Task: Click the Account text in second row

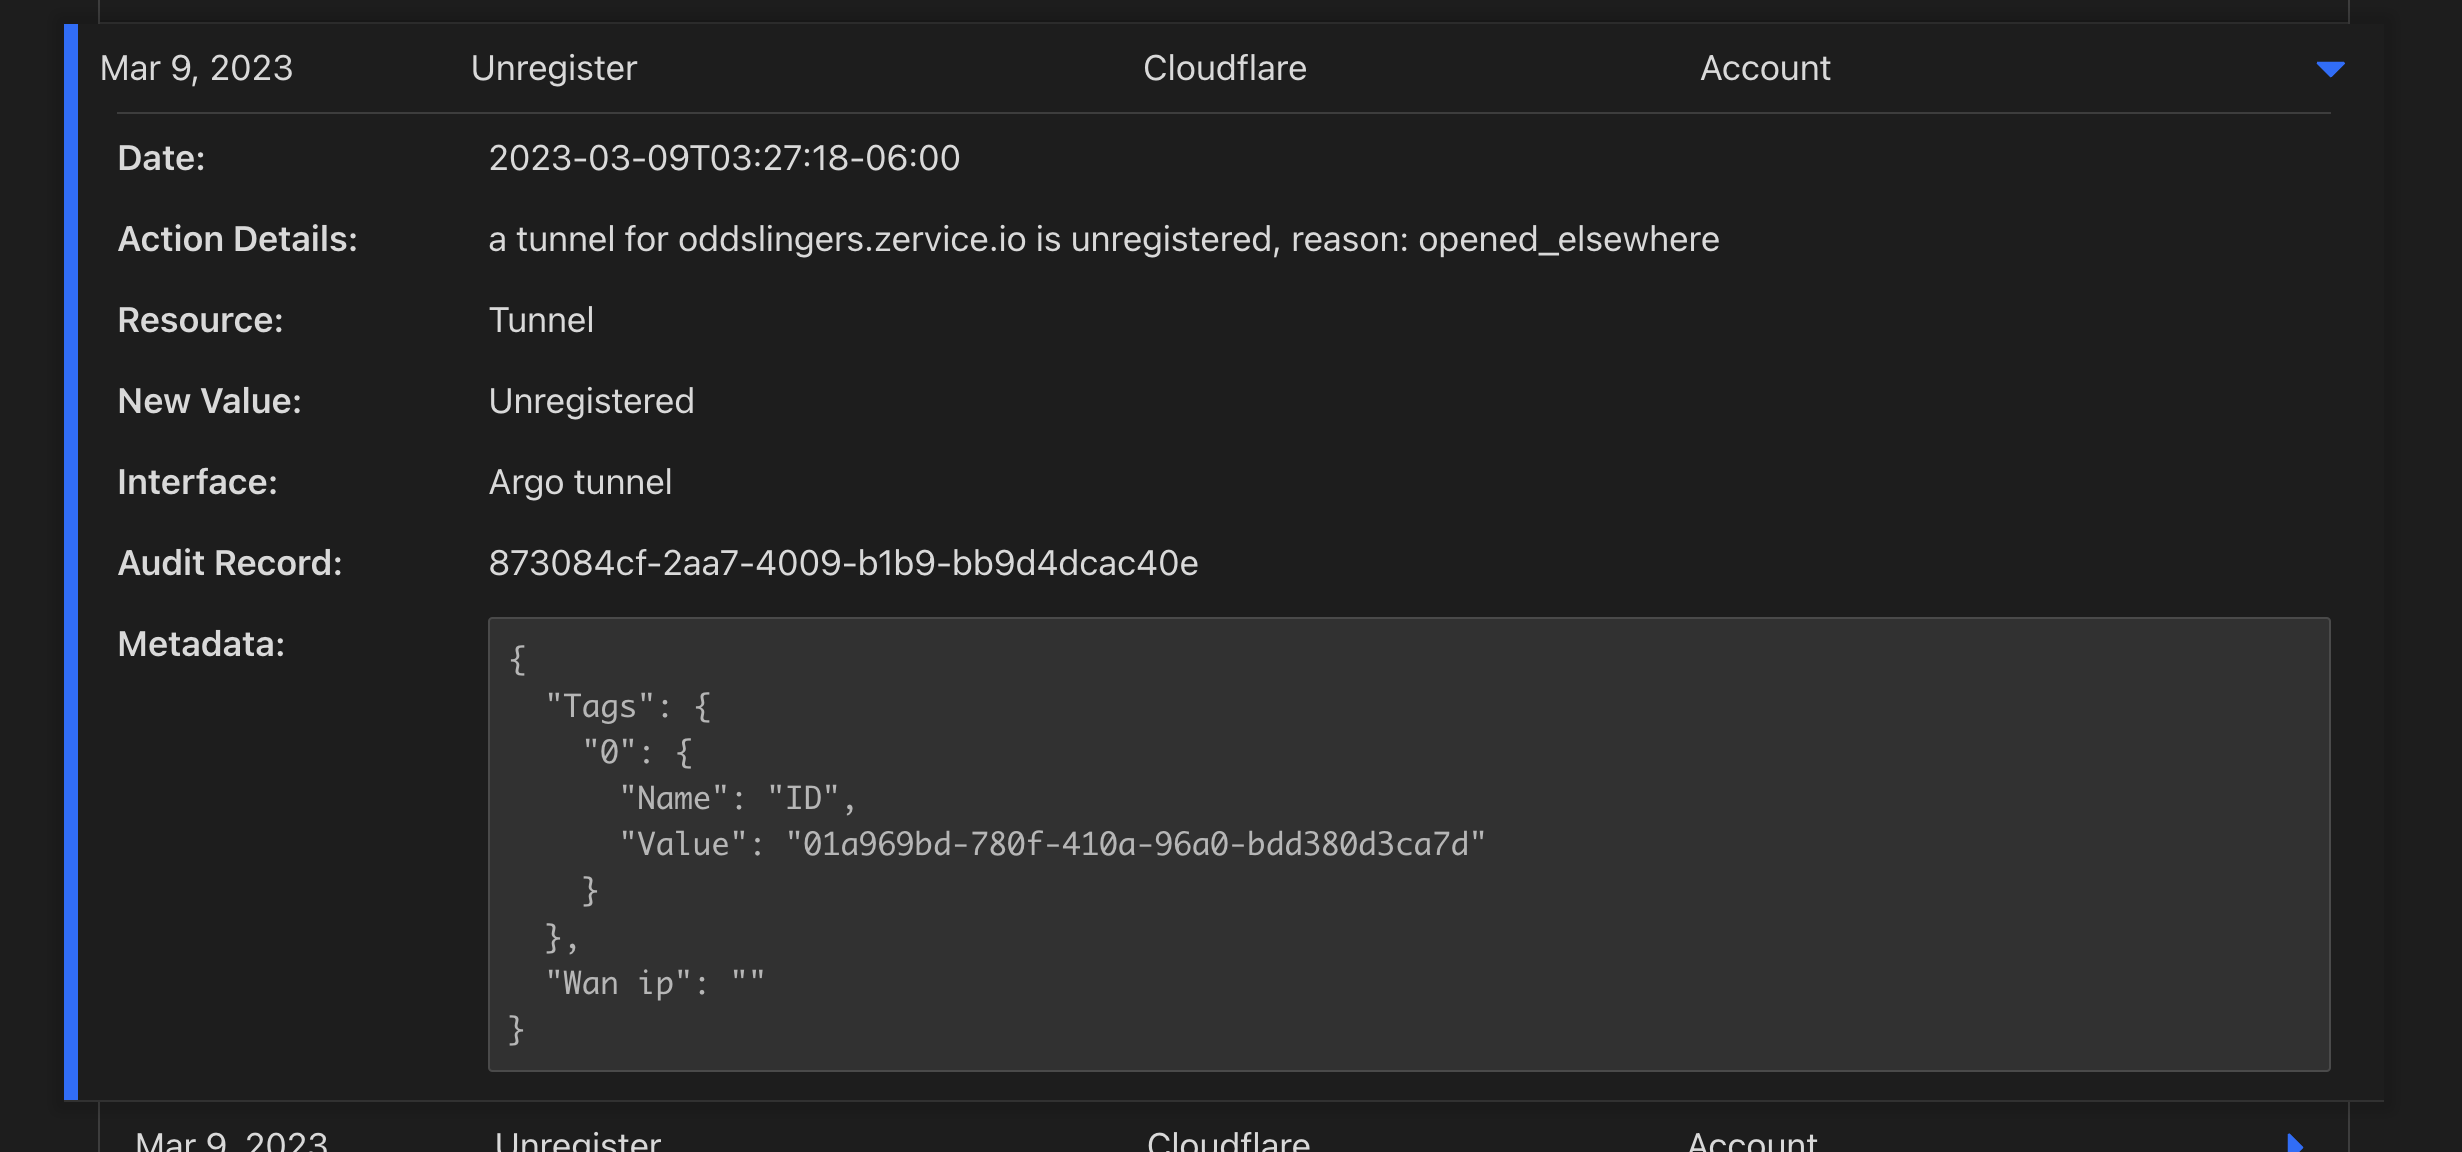Action: pyautogui.click(x=1752, y=1141)
